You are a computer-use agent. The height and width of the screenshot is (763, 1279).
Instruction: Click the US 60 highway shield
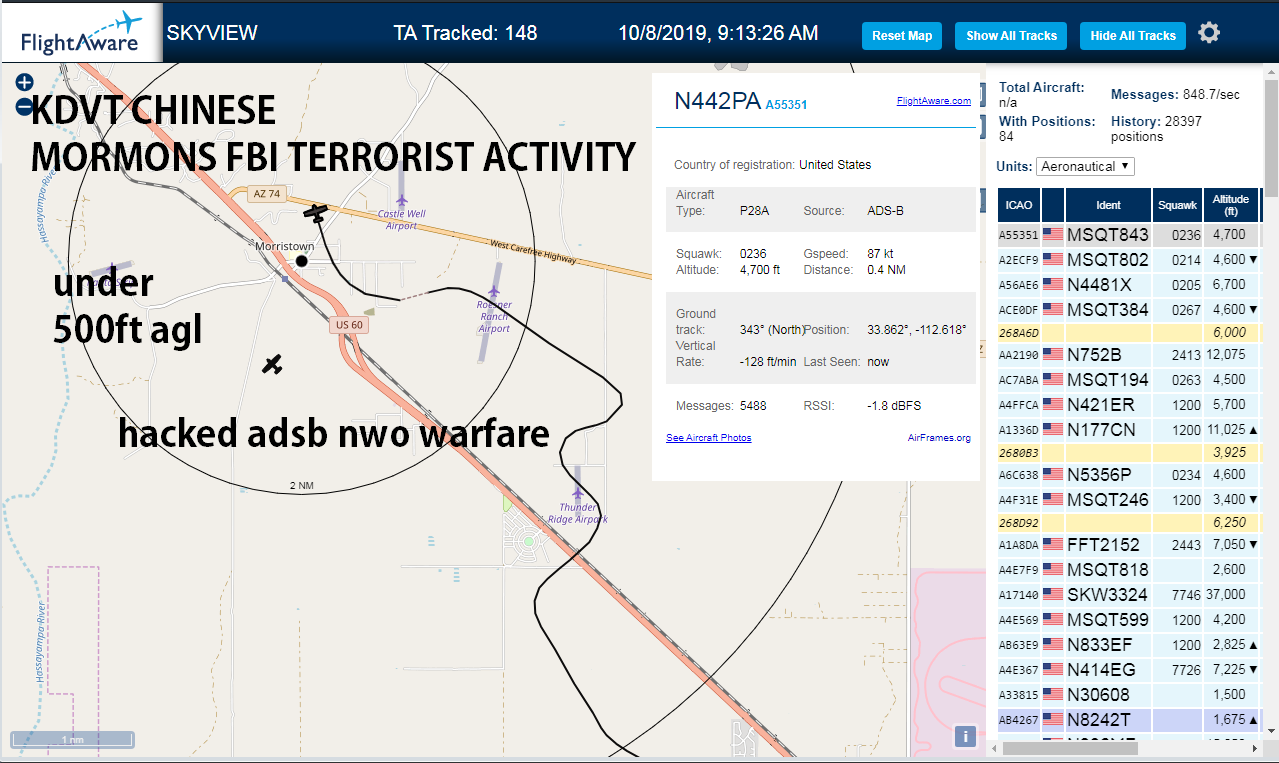coord(347,326)
